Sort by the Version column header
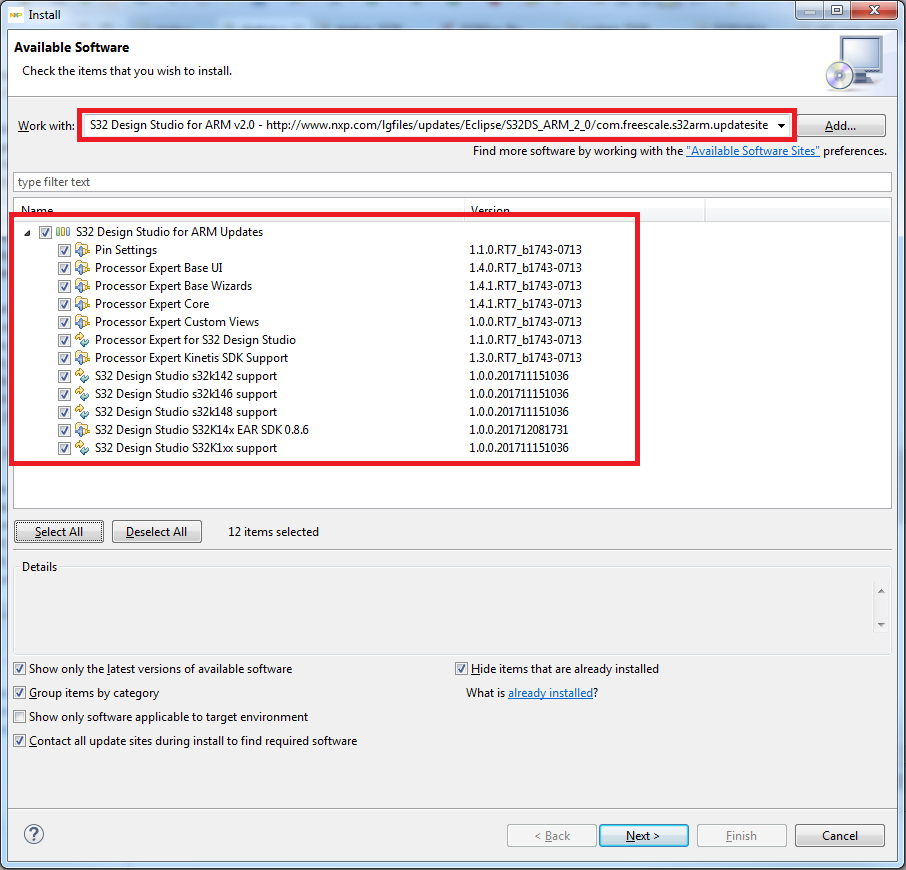This screenshot has height=870, width=906. tap(584, 209)
